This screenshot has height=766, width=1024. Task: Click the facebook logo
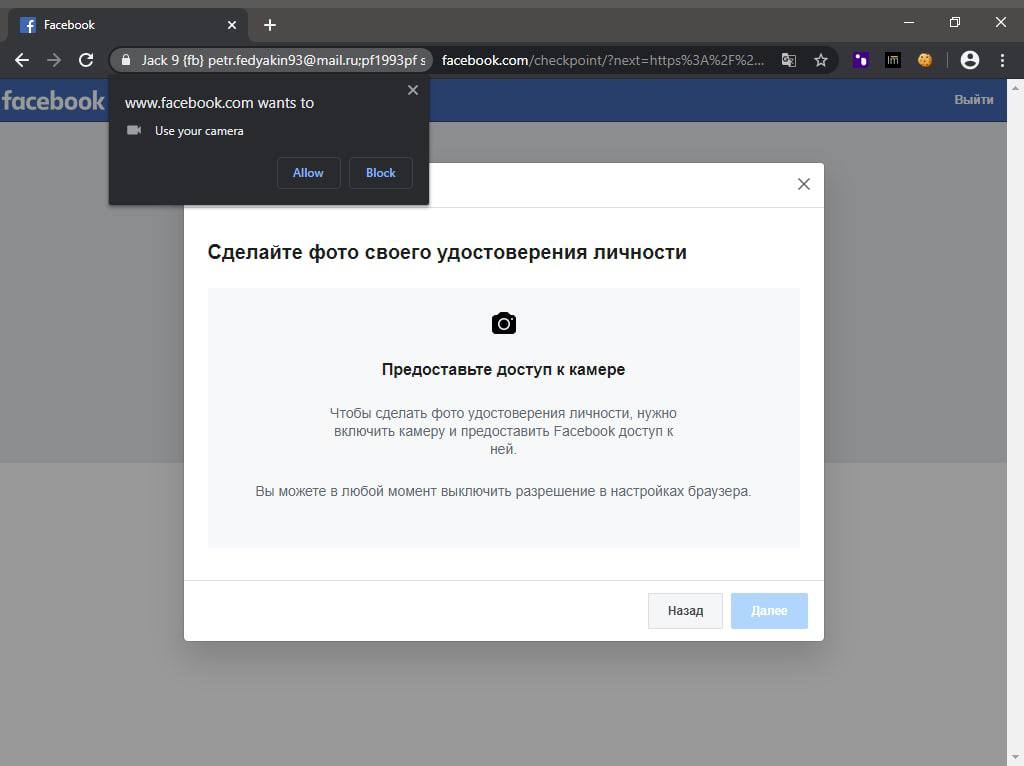point(53,101)
